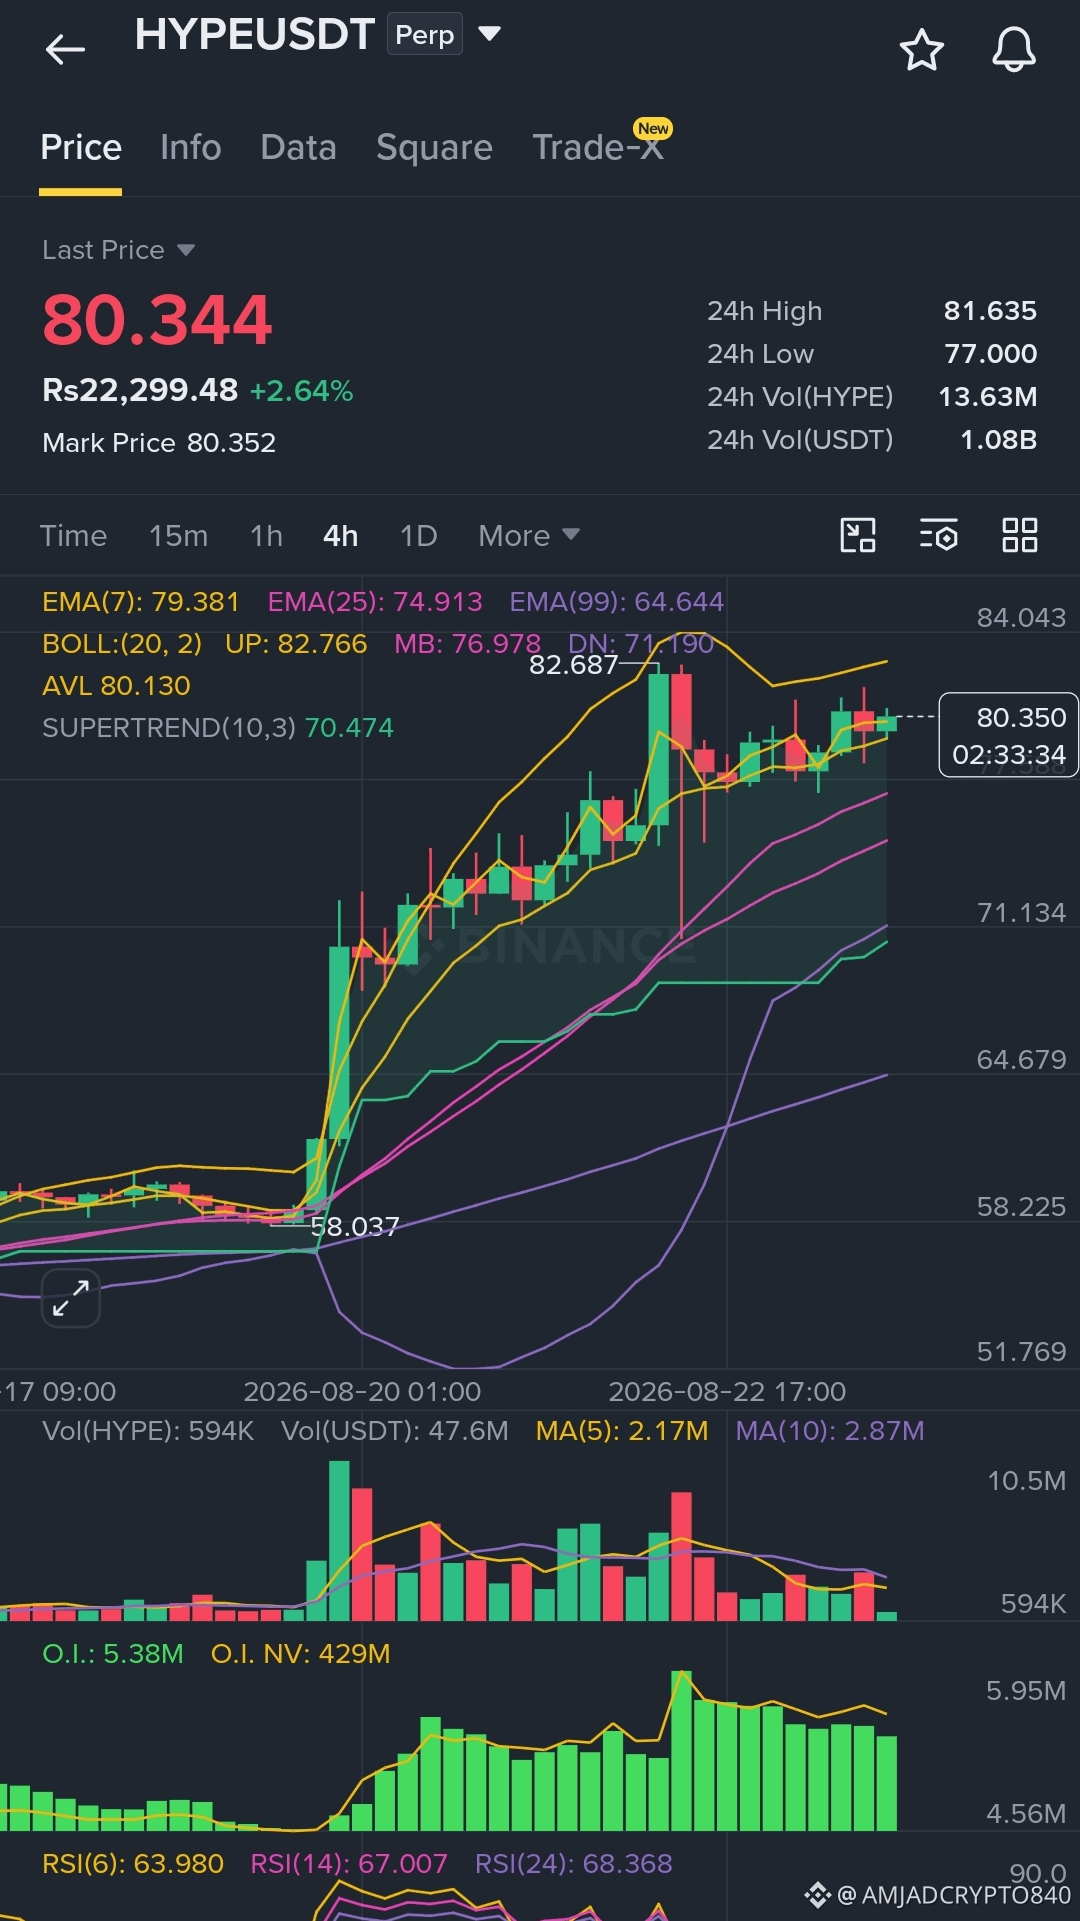Tap the back arrow icon
The image size is (1080, 1921).
[66, 49]
